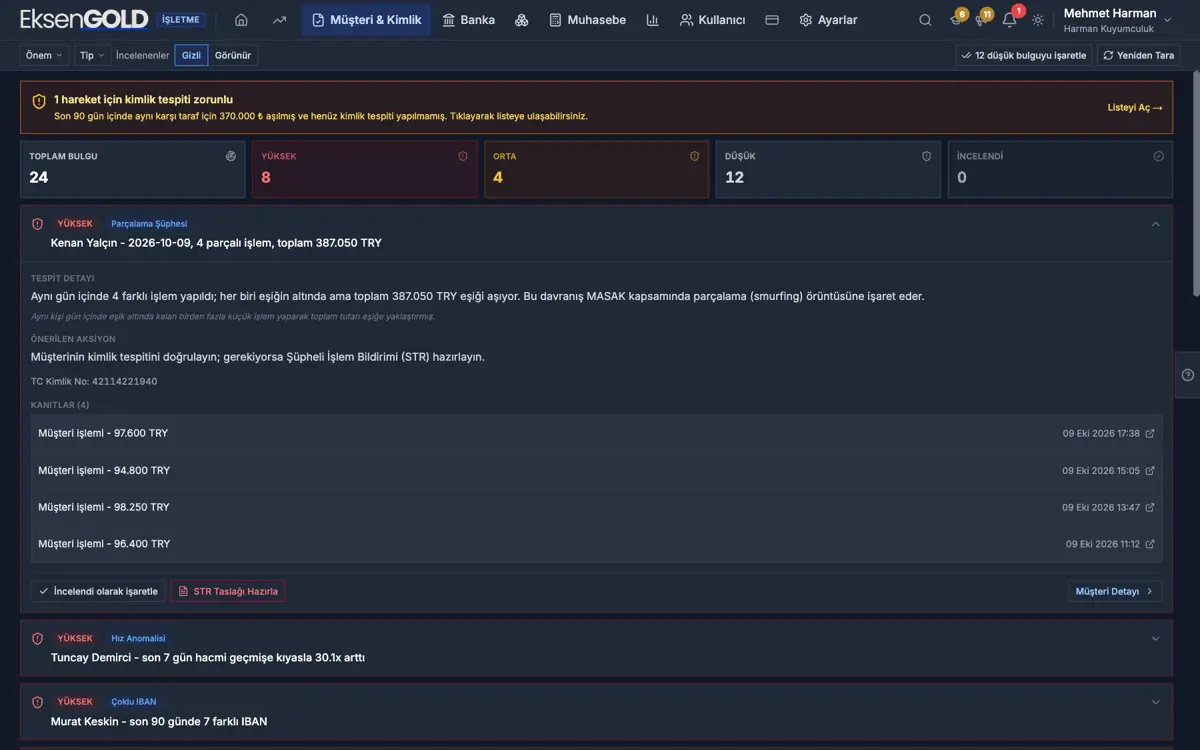This screenshot has width=1200, height=750.
Task: Open the Kullanıcı menu
Action: (712, 20)
